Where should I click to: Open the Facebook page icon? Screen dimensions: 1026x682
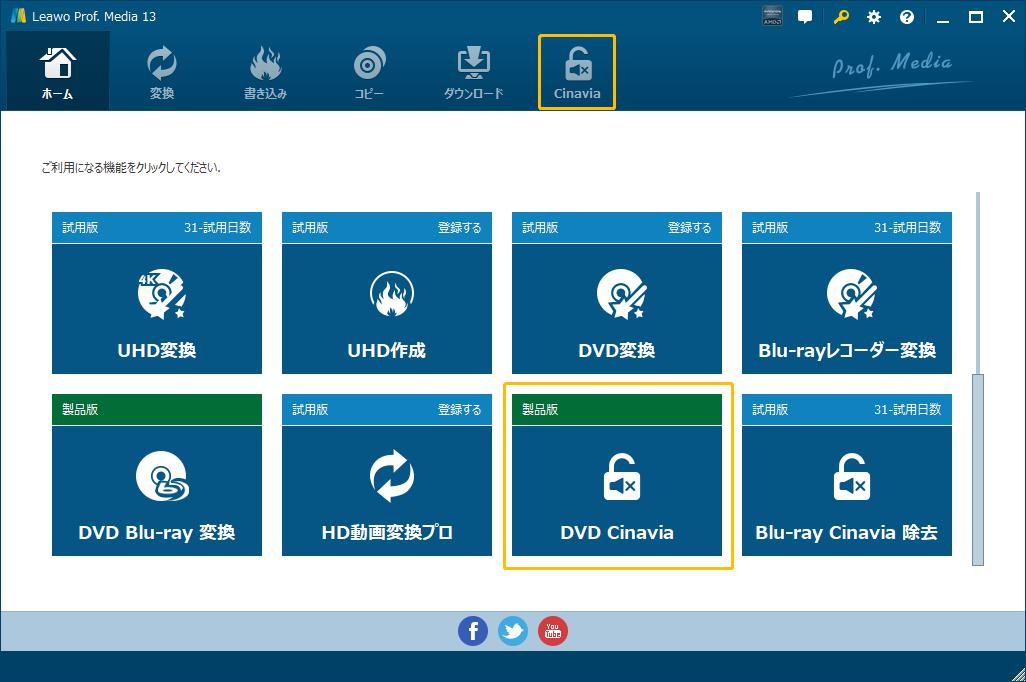(x=472, y=631)
